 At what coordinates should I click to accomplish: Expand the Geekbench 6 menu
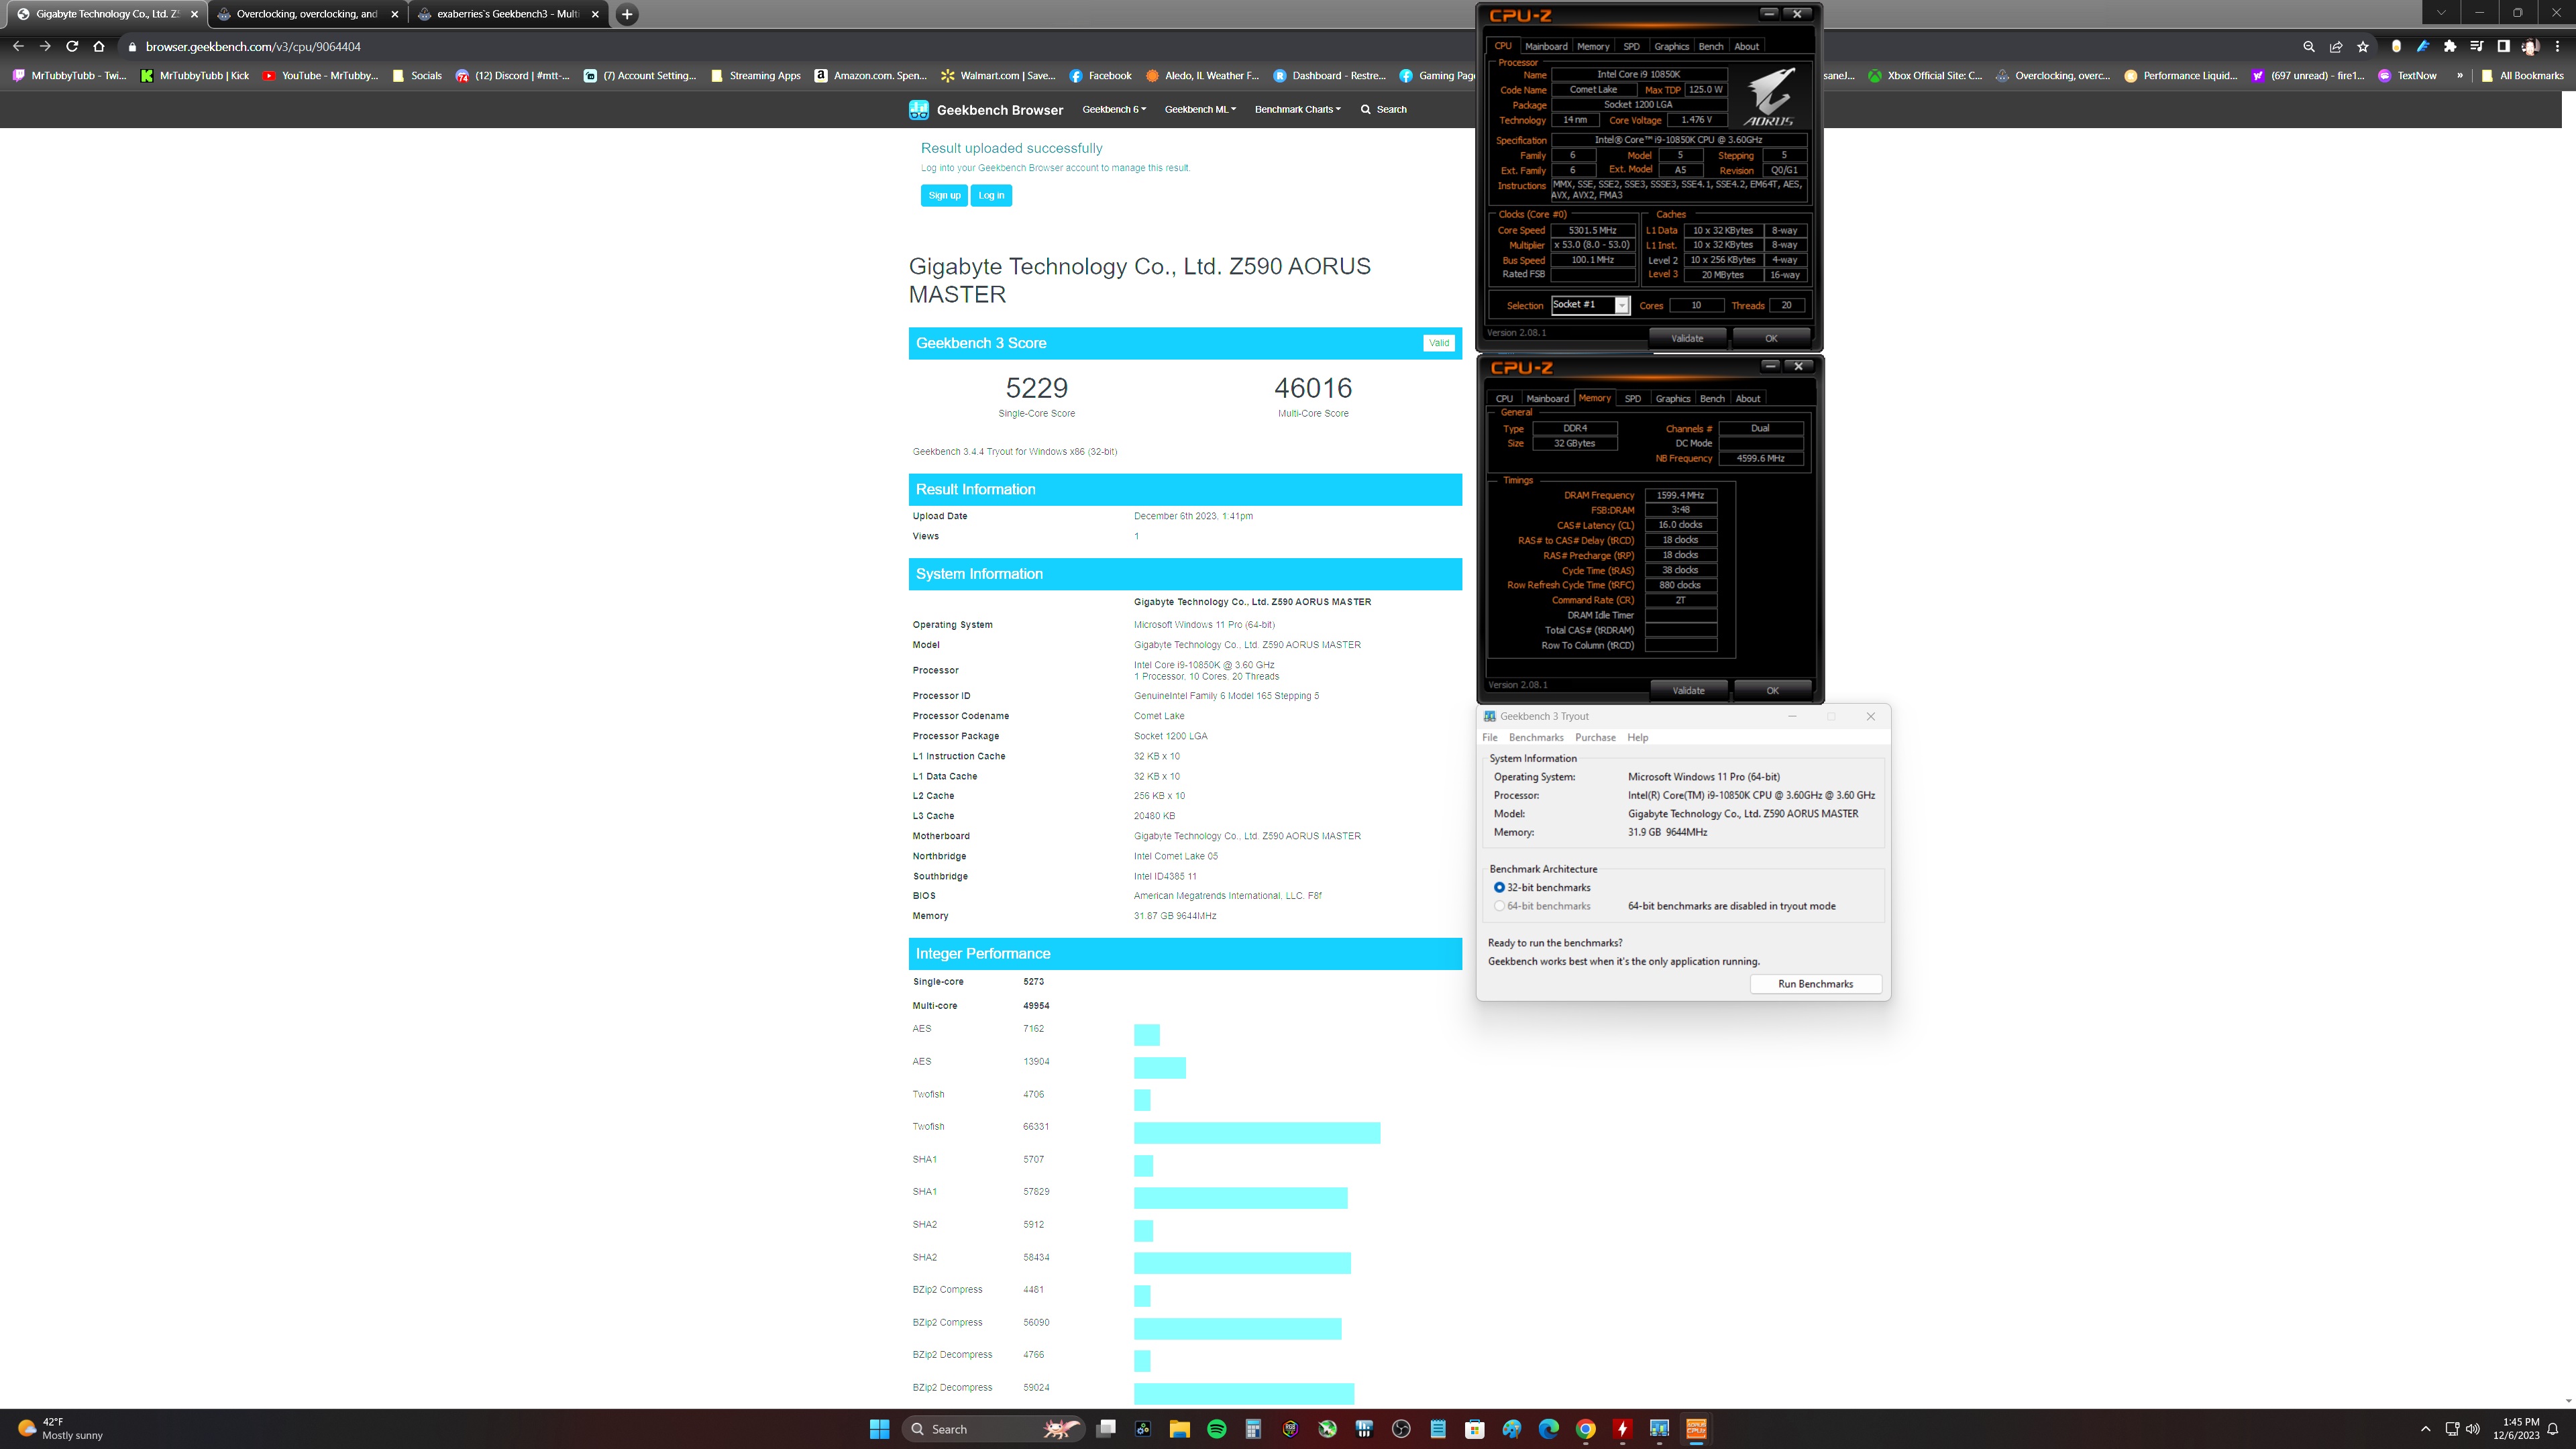pos(1114,110)
